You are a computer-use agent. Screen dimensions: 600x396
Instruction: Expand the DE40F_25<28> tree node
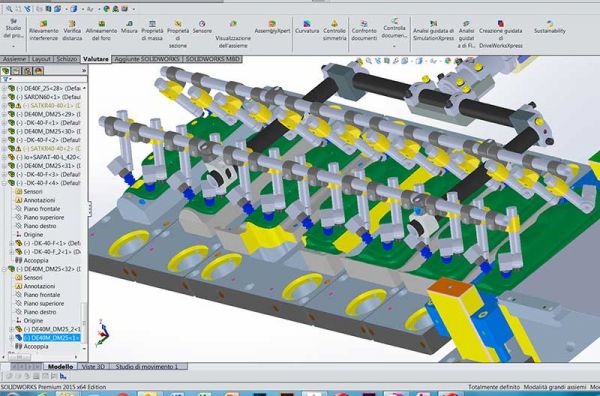pos(4,88)
